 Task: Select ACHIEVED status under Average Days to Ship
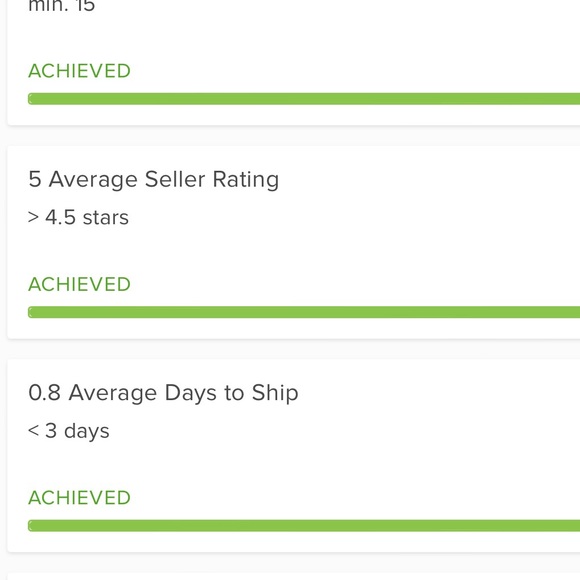pyautogui.click(x=80, y=498)
